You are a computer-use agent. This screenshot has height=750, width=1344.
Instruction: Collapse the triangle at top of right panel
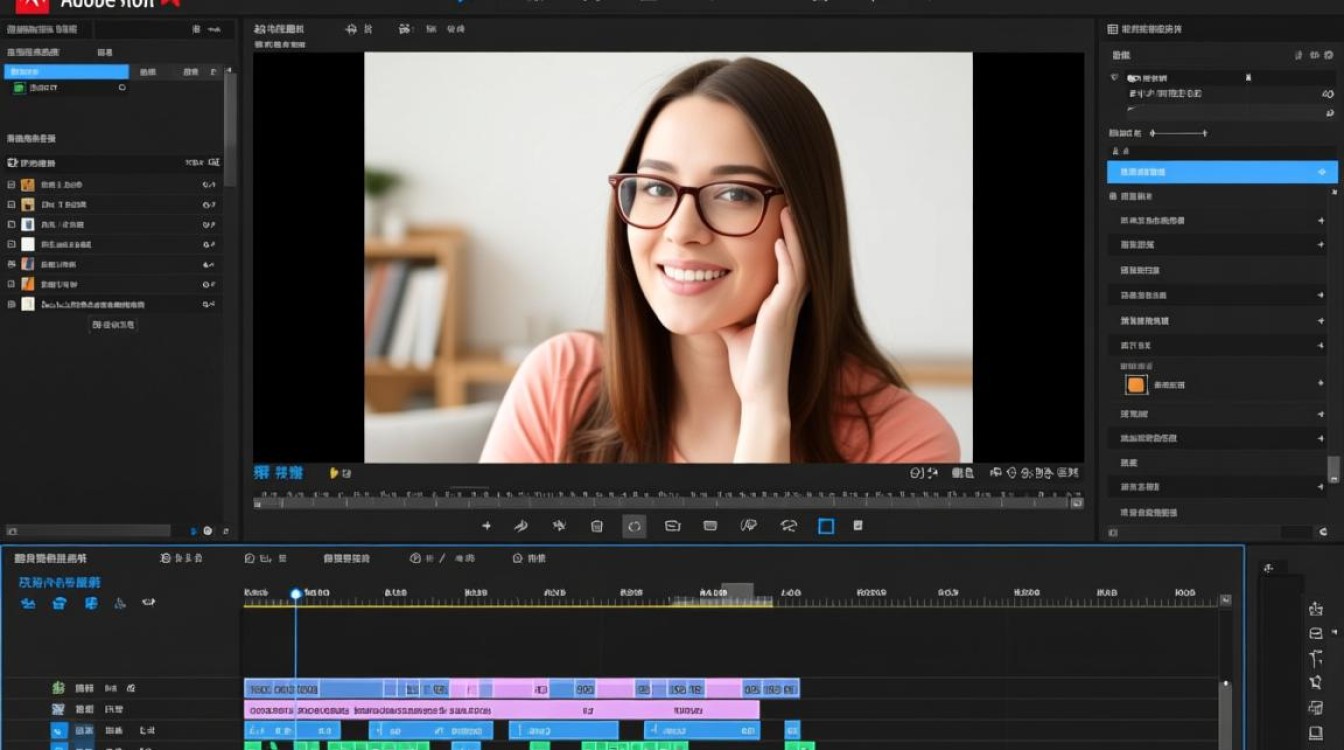point(1115,77)
